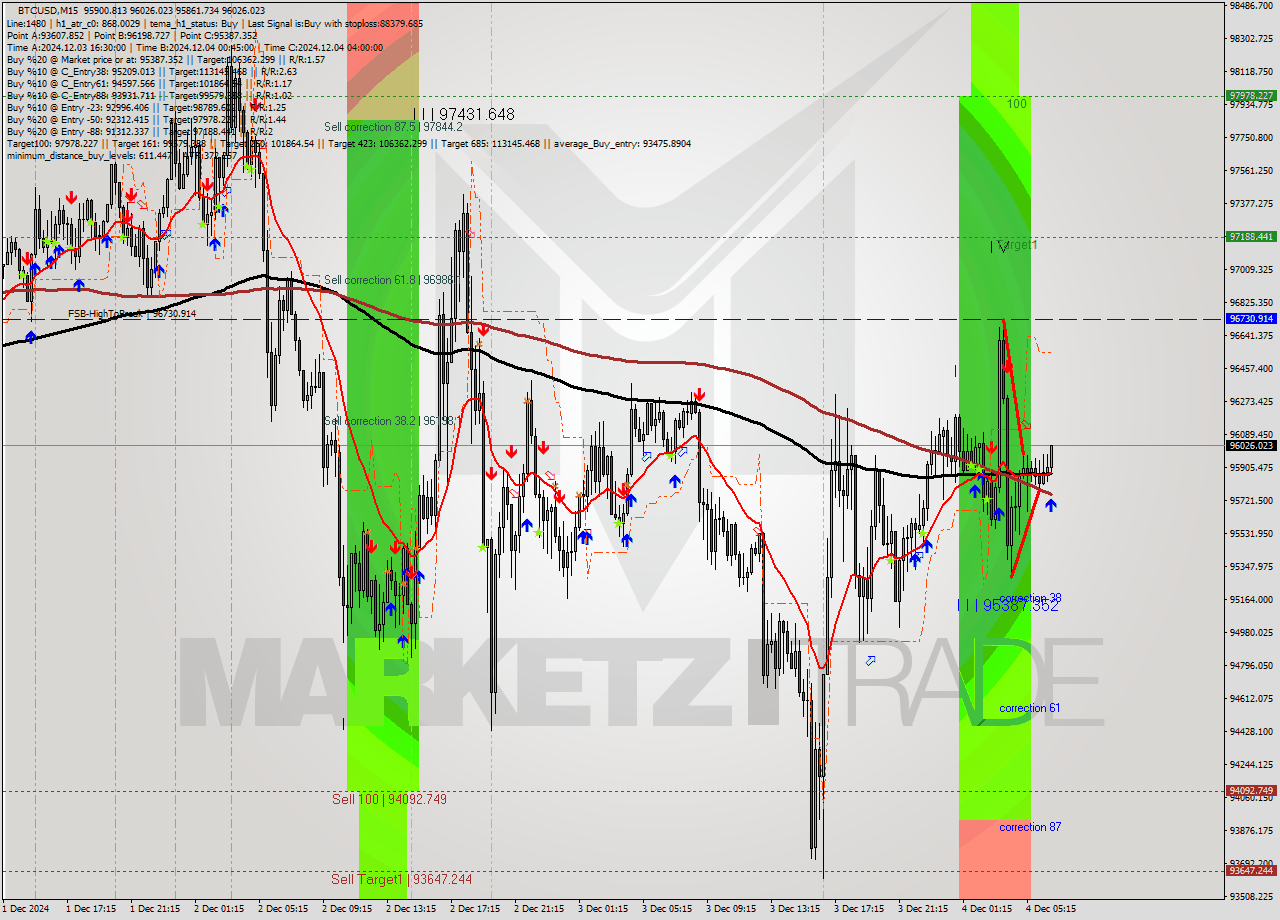Click the 94612.075 price axis value
This screenshot has width=1280, height=920.
coord(1251,699)
